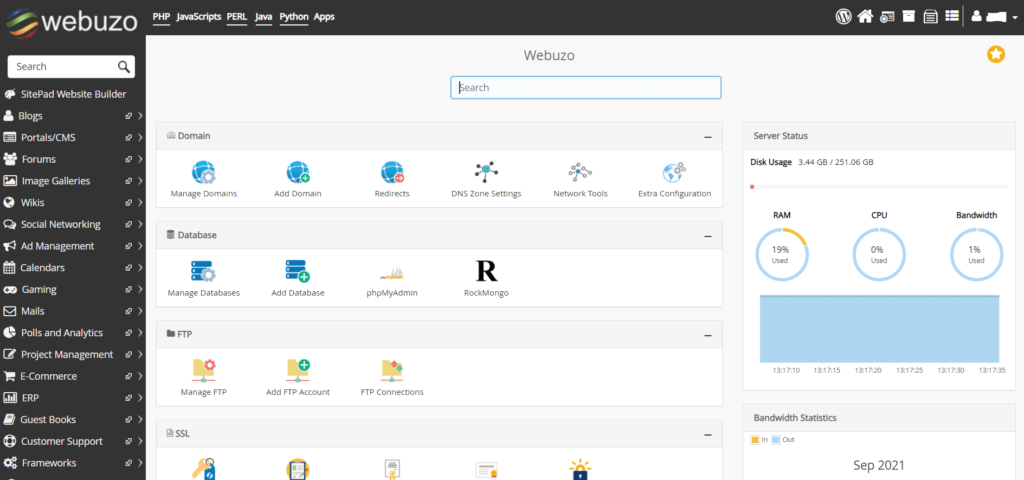This screenshot has height=480, width=1024.
Task: Open Manage Databases
Action: pyautogui.click(x=203, y=271)
